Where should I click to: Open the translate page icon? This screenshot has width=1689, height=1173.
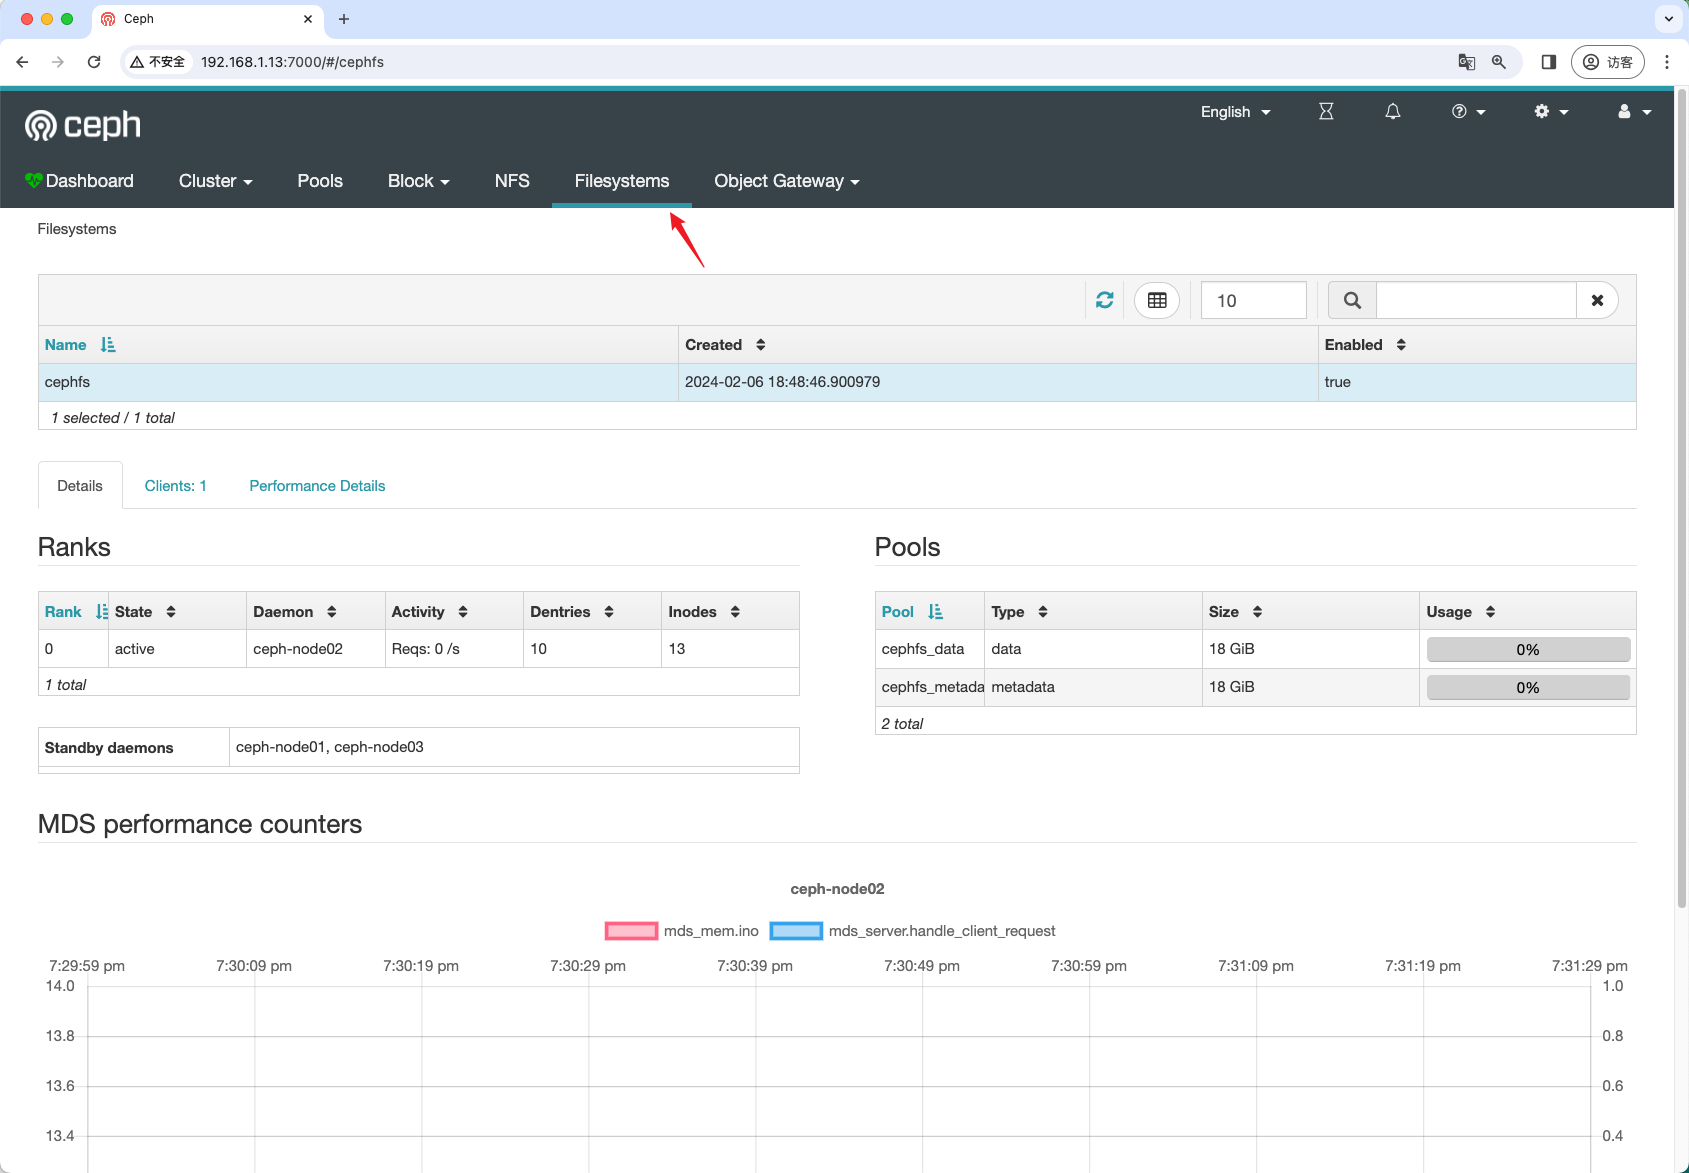(x=1466, y=62)
